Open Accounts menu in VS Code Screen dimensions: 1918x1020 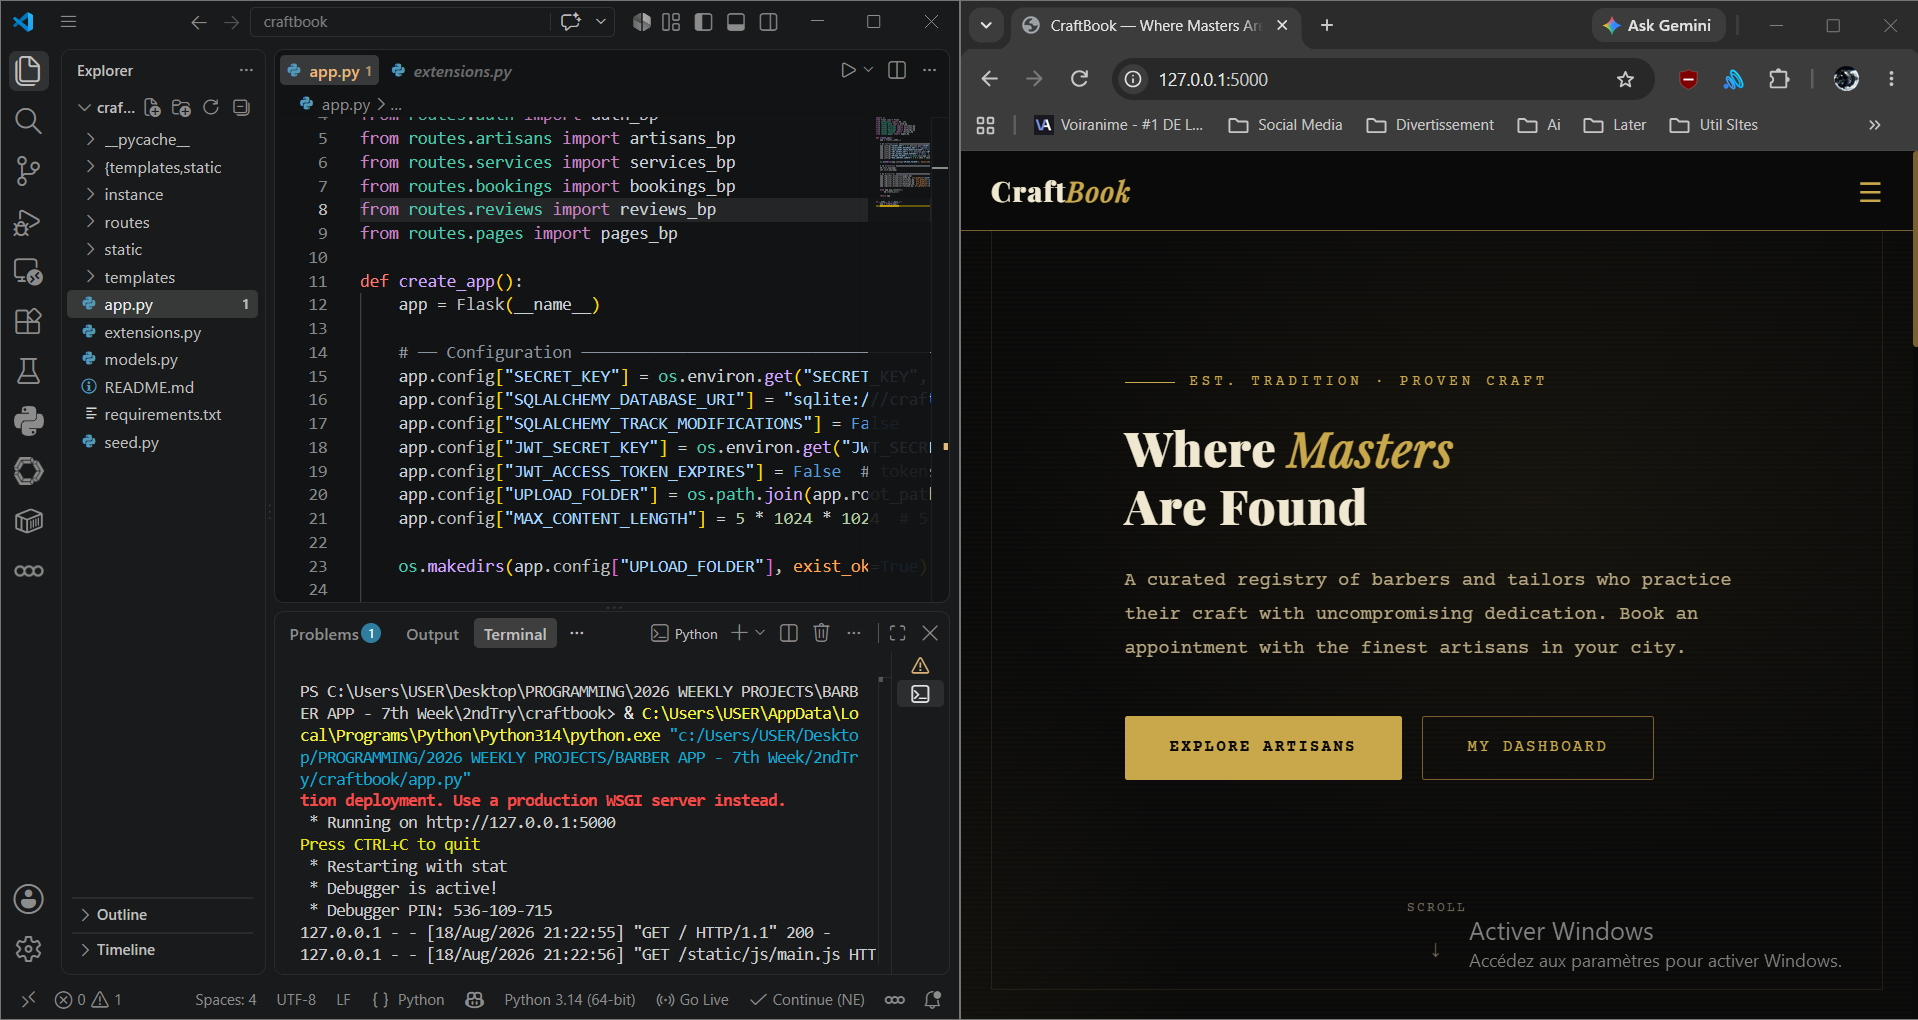pos(28,899)
